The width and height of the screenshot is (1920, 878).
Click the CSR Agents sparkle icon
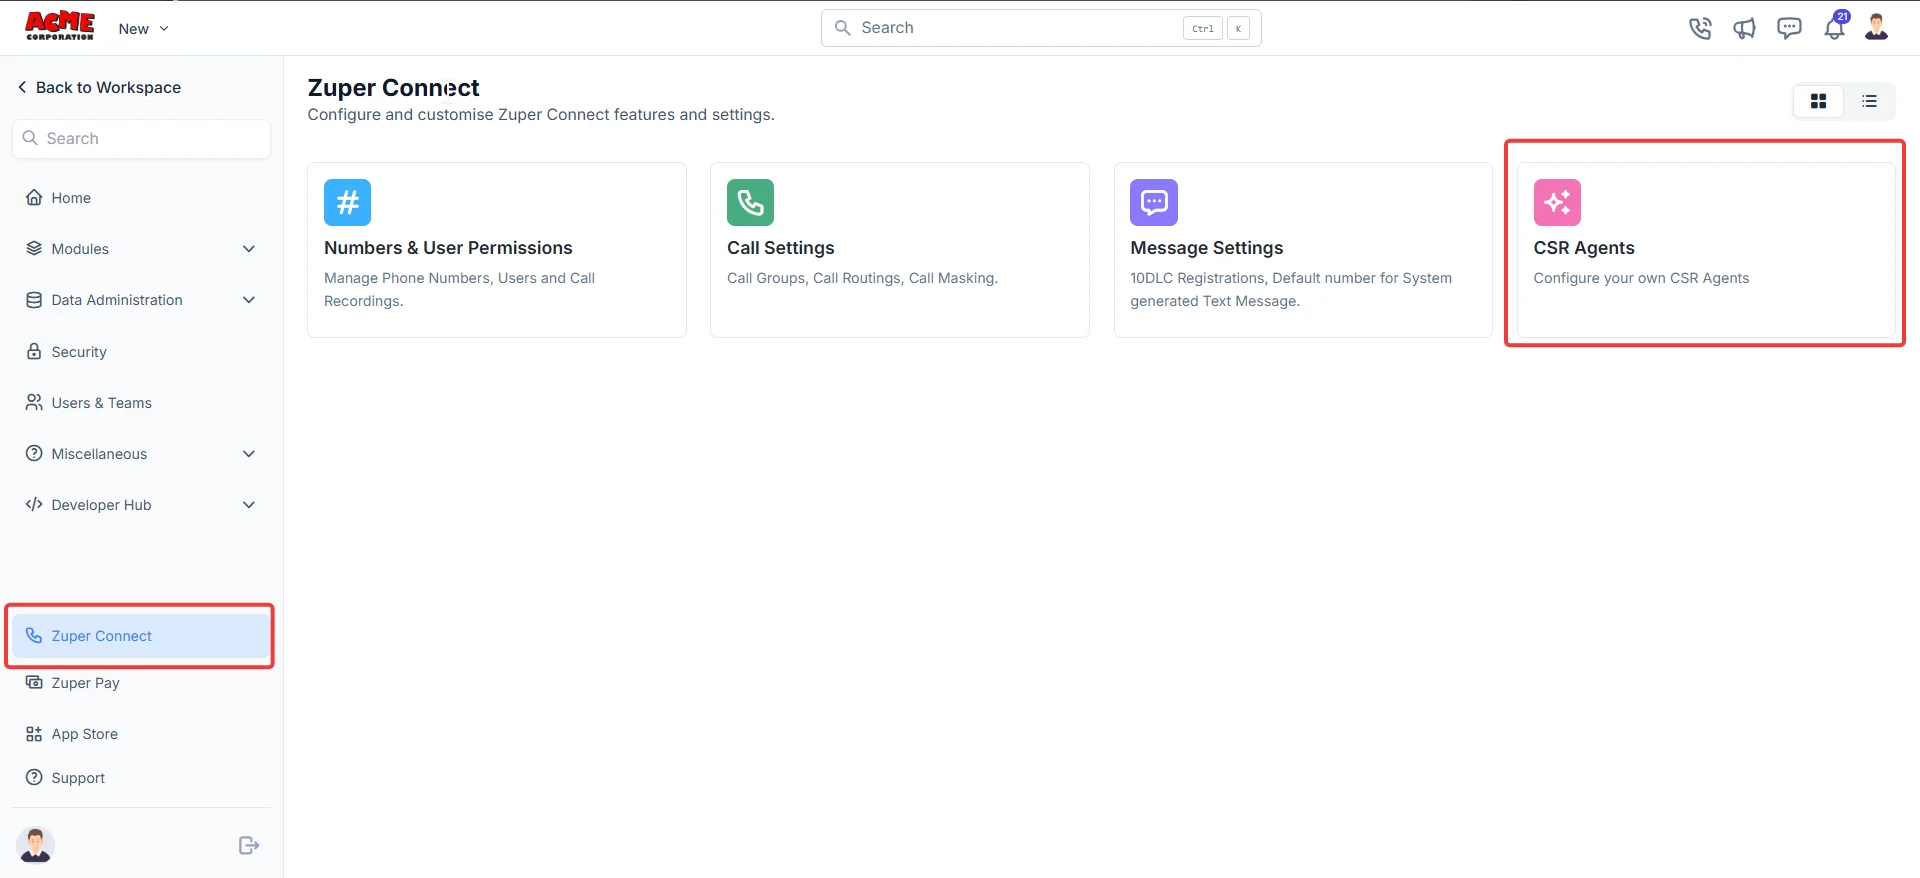click(1557, 203)
